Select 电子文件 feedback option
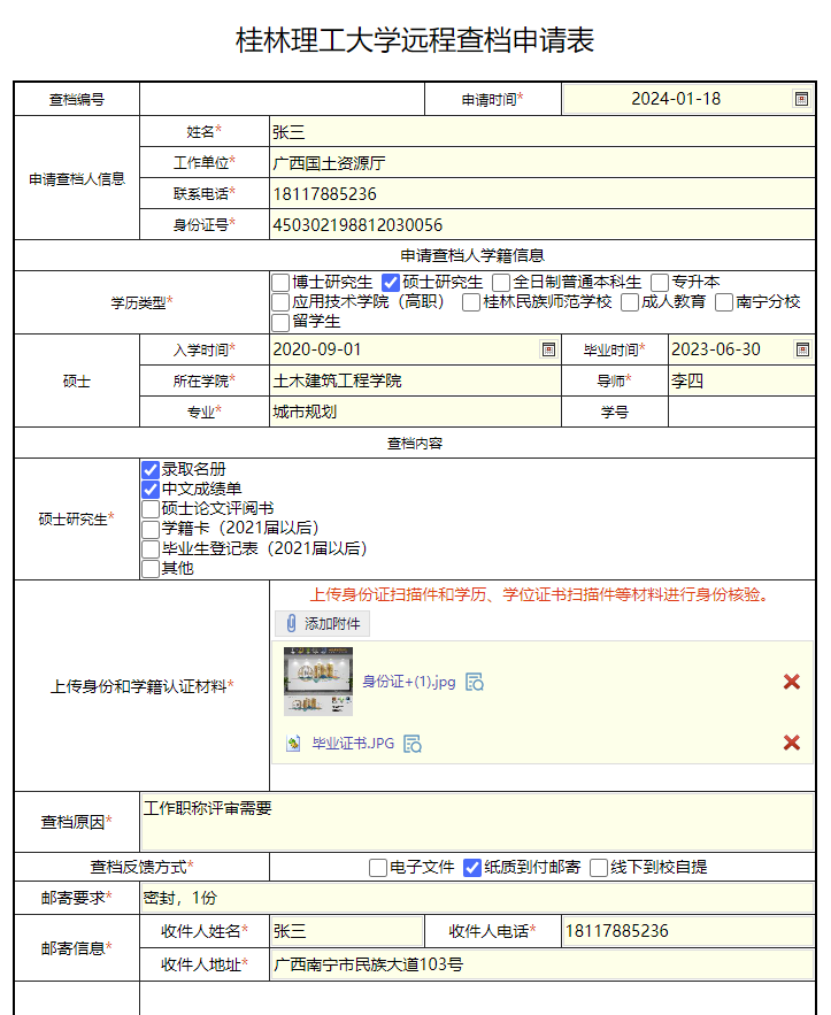Screen dimensions: 831x1015 point(377,867)
